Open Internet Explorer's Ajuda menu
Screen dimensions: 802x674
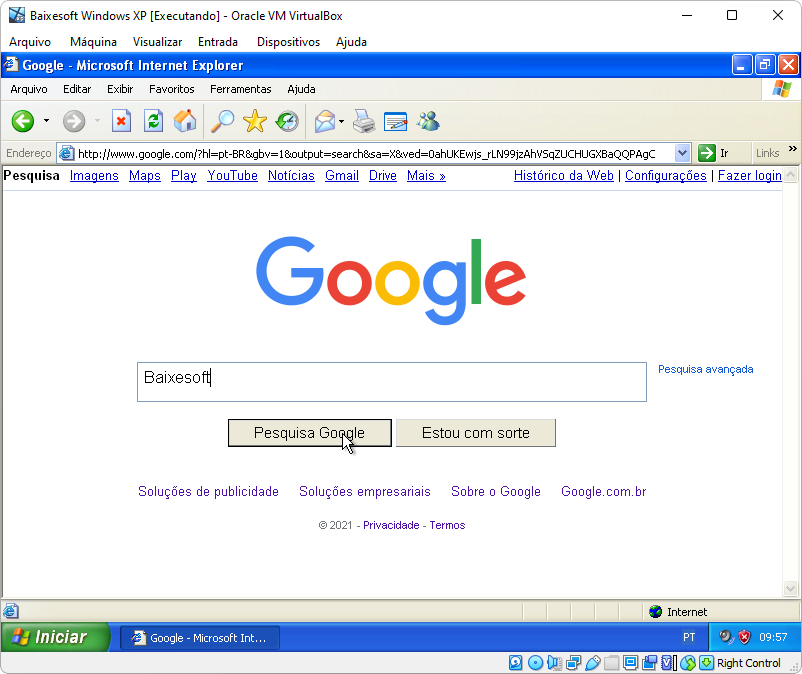(301, 89)
